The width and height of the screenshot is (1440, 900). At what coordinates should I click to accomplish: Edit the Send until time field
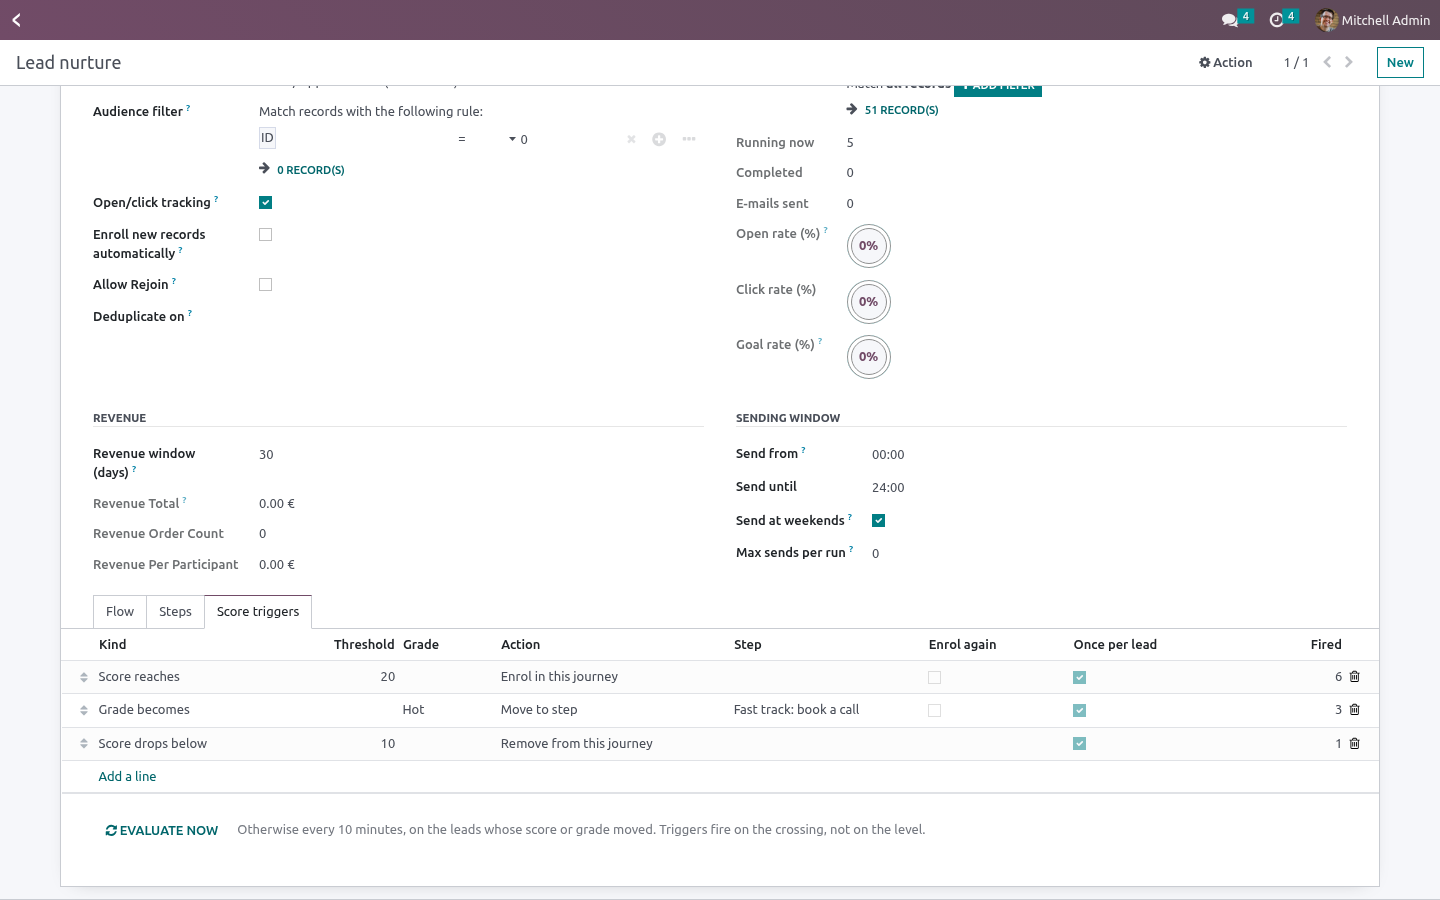coord(1108,487)
